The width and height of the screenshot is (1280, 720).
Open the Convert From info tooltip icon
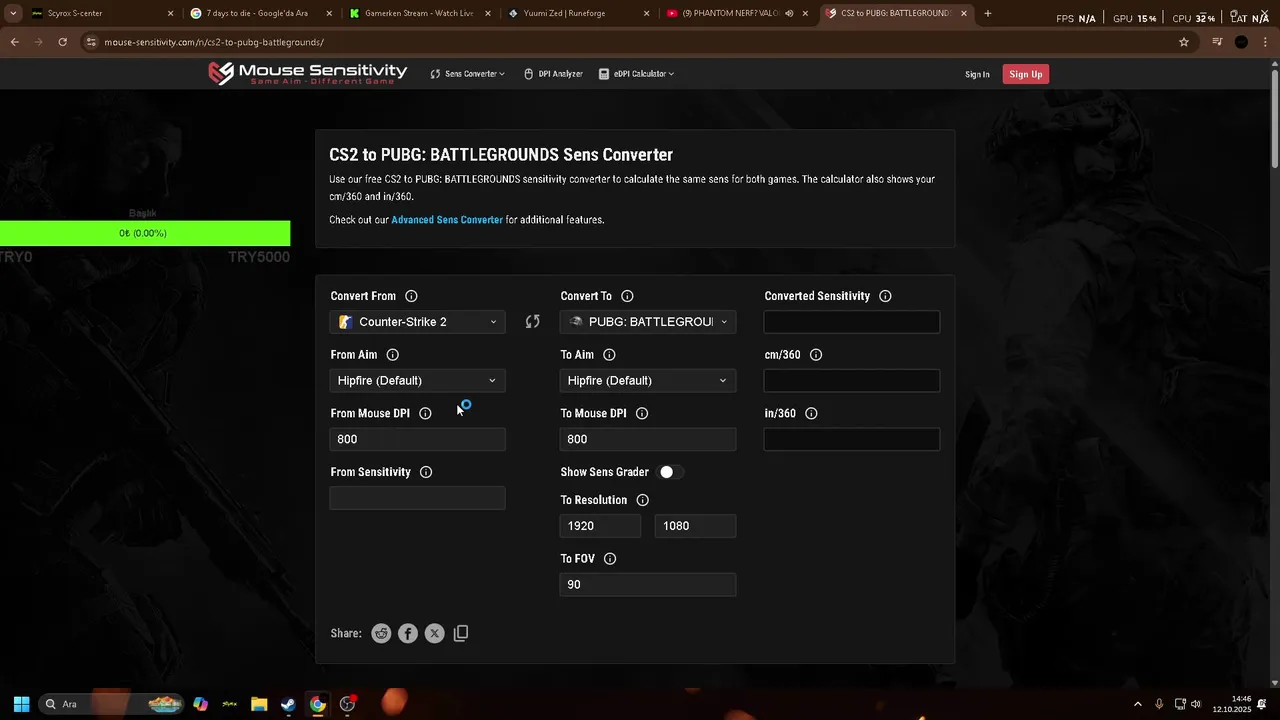click(x=411, y=296)
